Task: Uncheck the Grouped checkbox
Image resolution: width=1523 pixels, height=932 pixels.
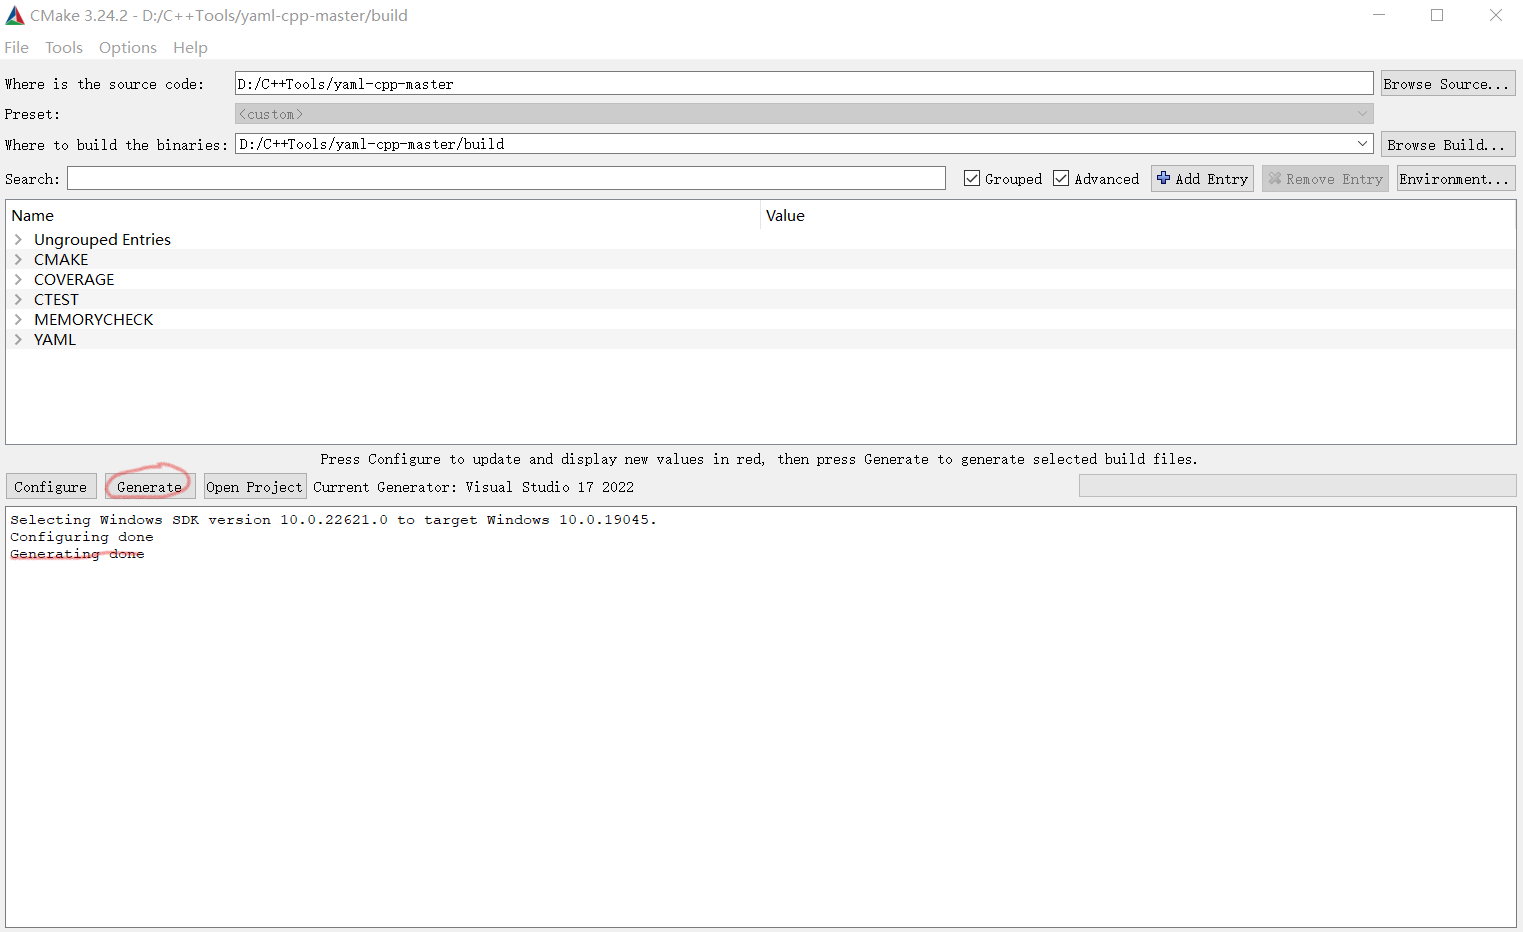Action: point(971,178)
